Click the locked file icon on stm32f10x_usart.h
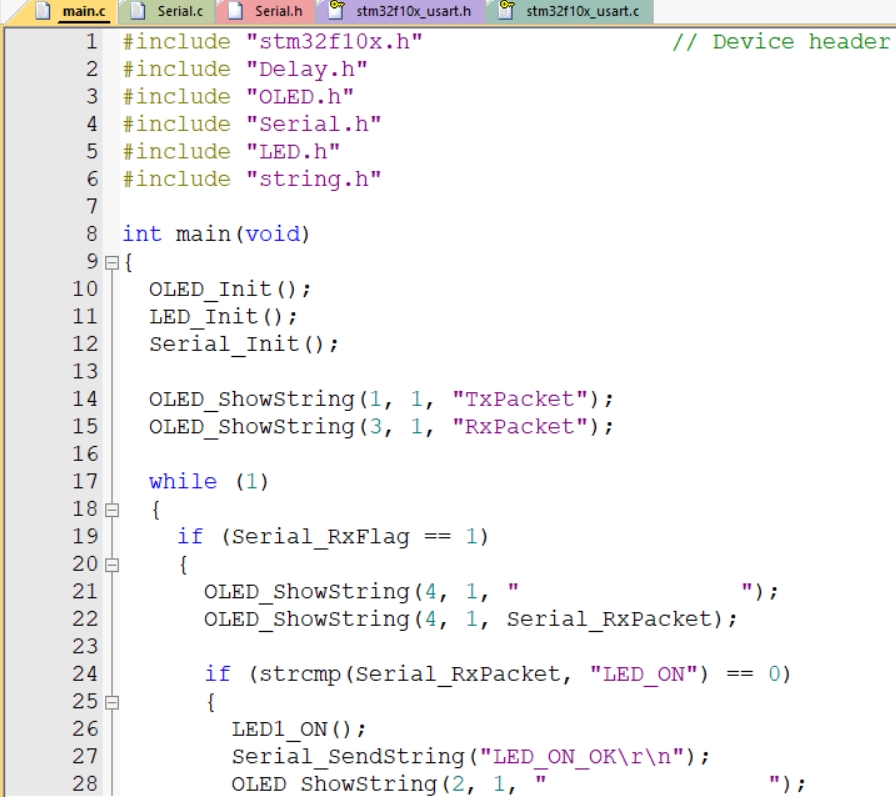Image resolution: width=896 pixels, height=797 pixels. point(337,10)
